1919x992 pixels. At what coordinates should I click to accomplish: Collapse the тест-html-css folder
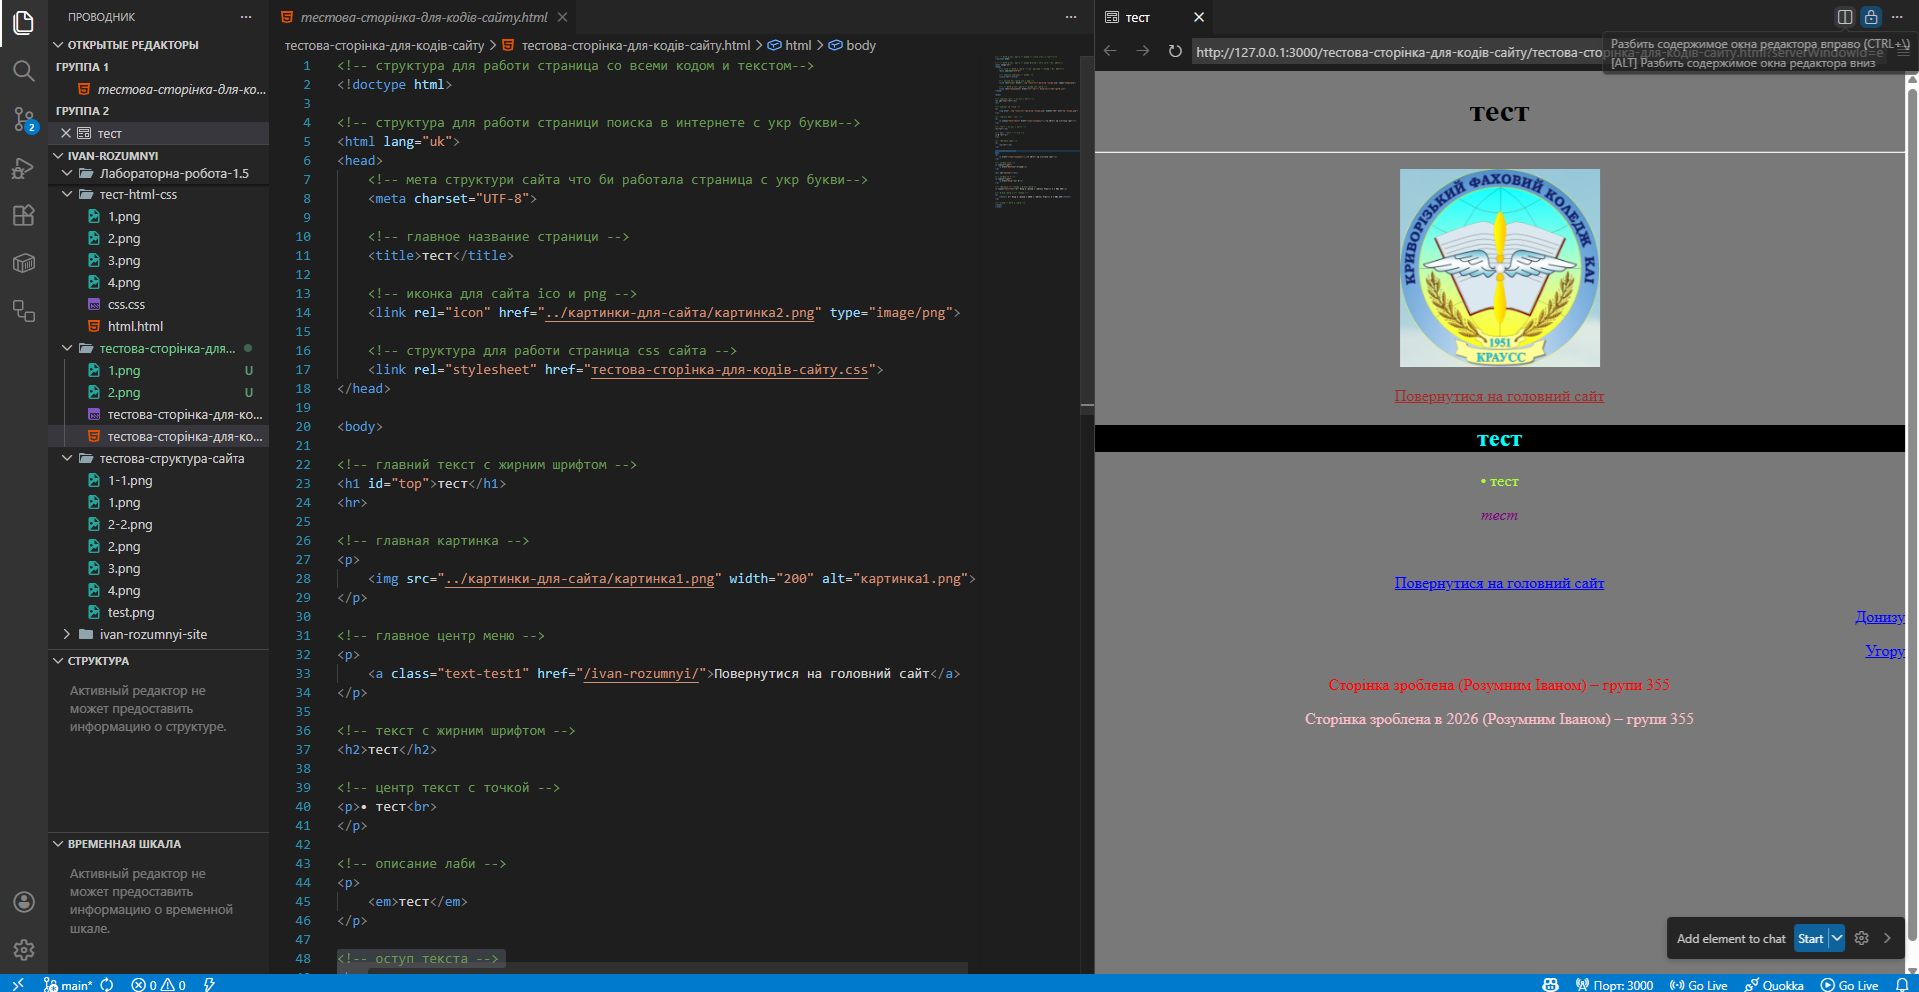138,194
